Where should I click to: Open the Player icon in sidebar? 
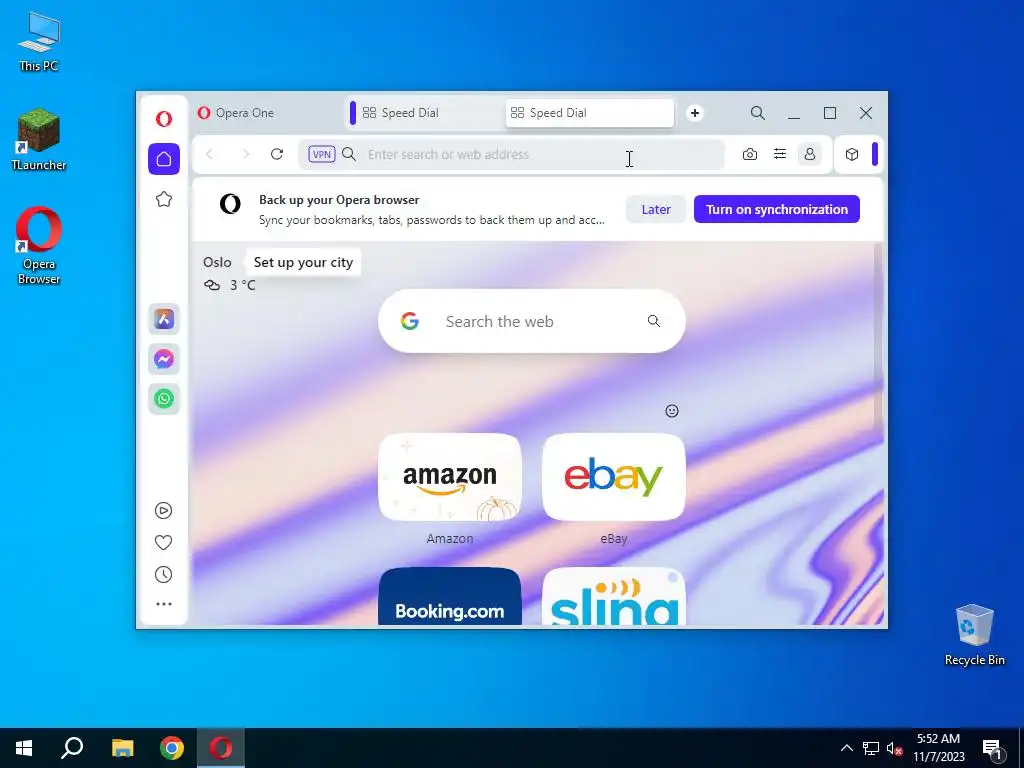163,511
